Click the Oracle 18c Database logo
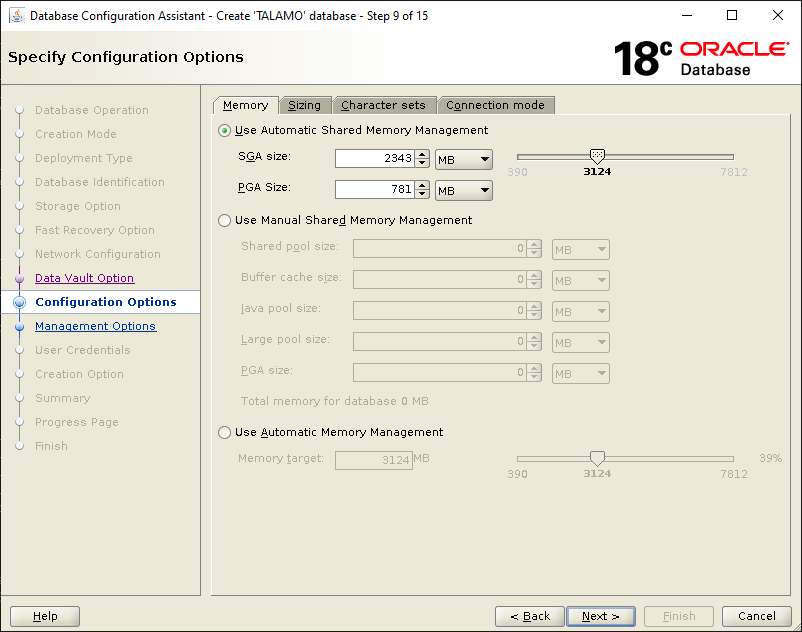Viewport: 802px width, 632px height. [701, 58]
